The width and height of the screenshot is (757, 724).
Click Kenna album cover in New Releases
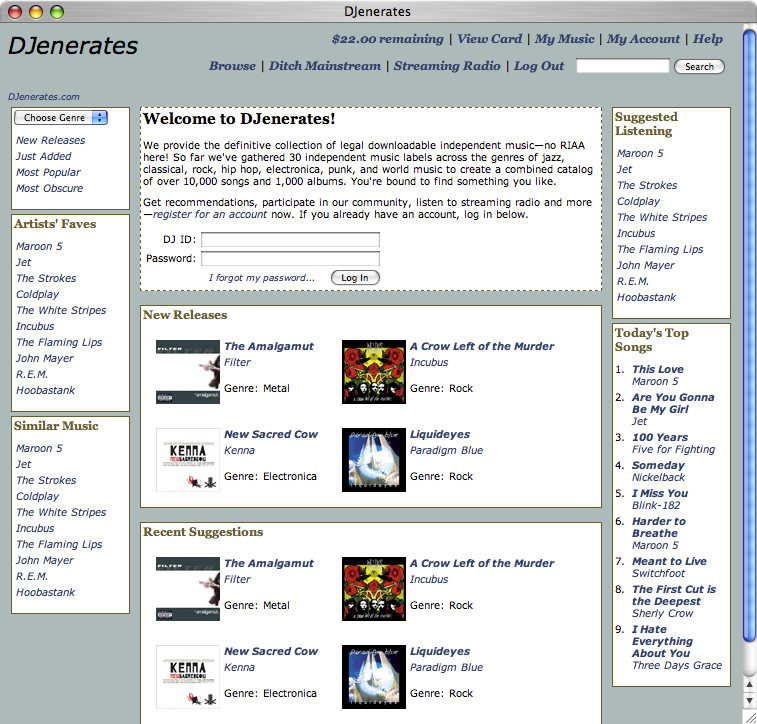[188, 460]
